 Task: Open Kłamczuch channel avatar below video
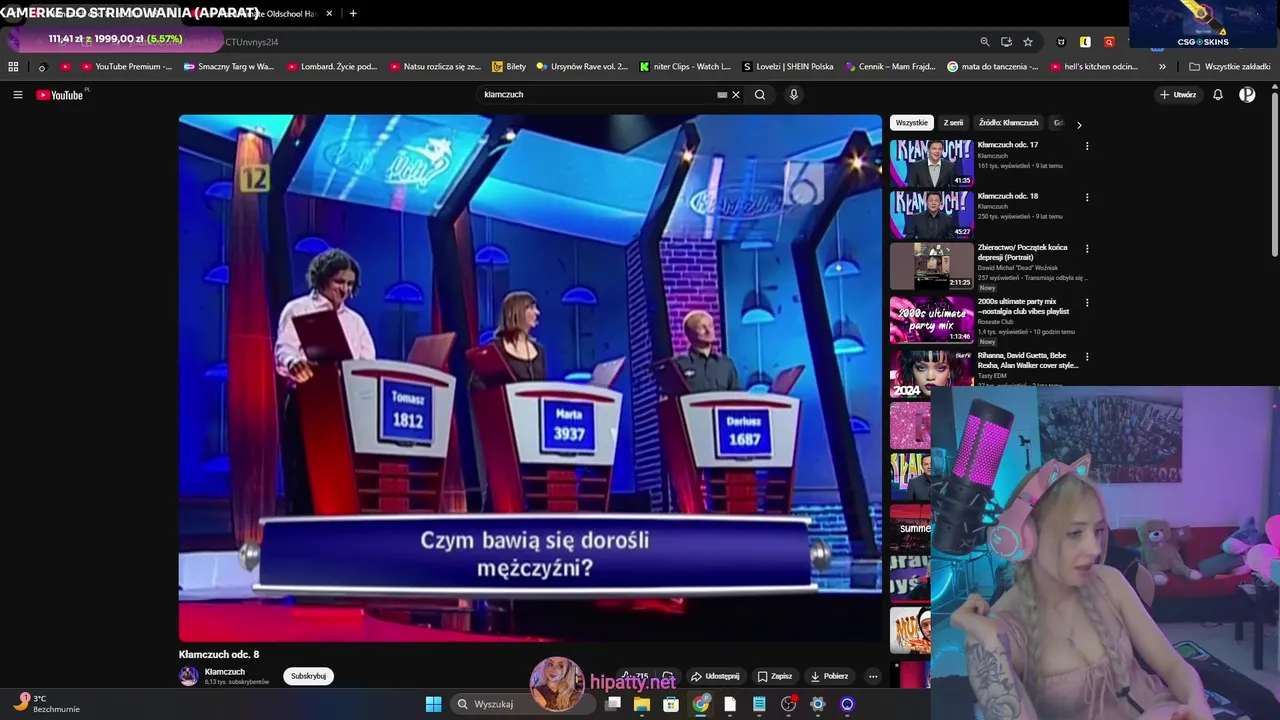(x=188, y=676)
